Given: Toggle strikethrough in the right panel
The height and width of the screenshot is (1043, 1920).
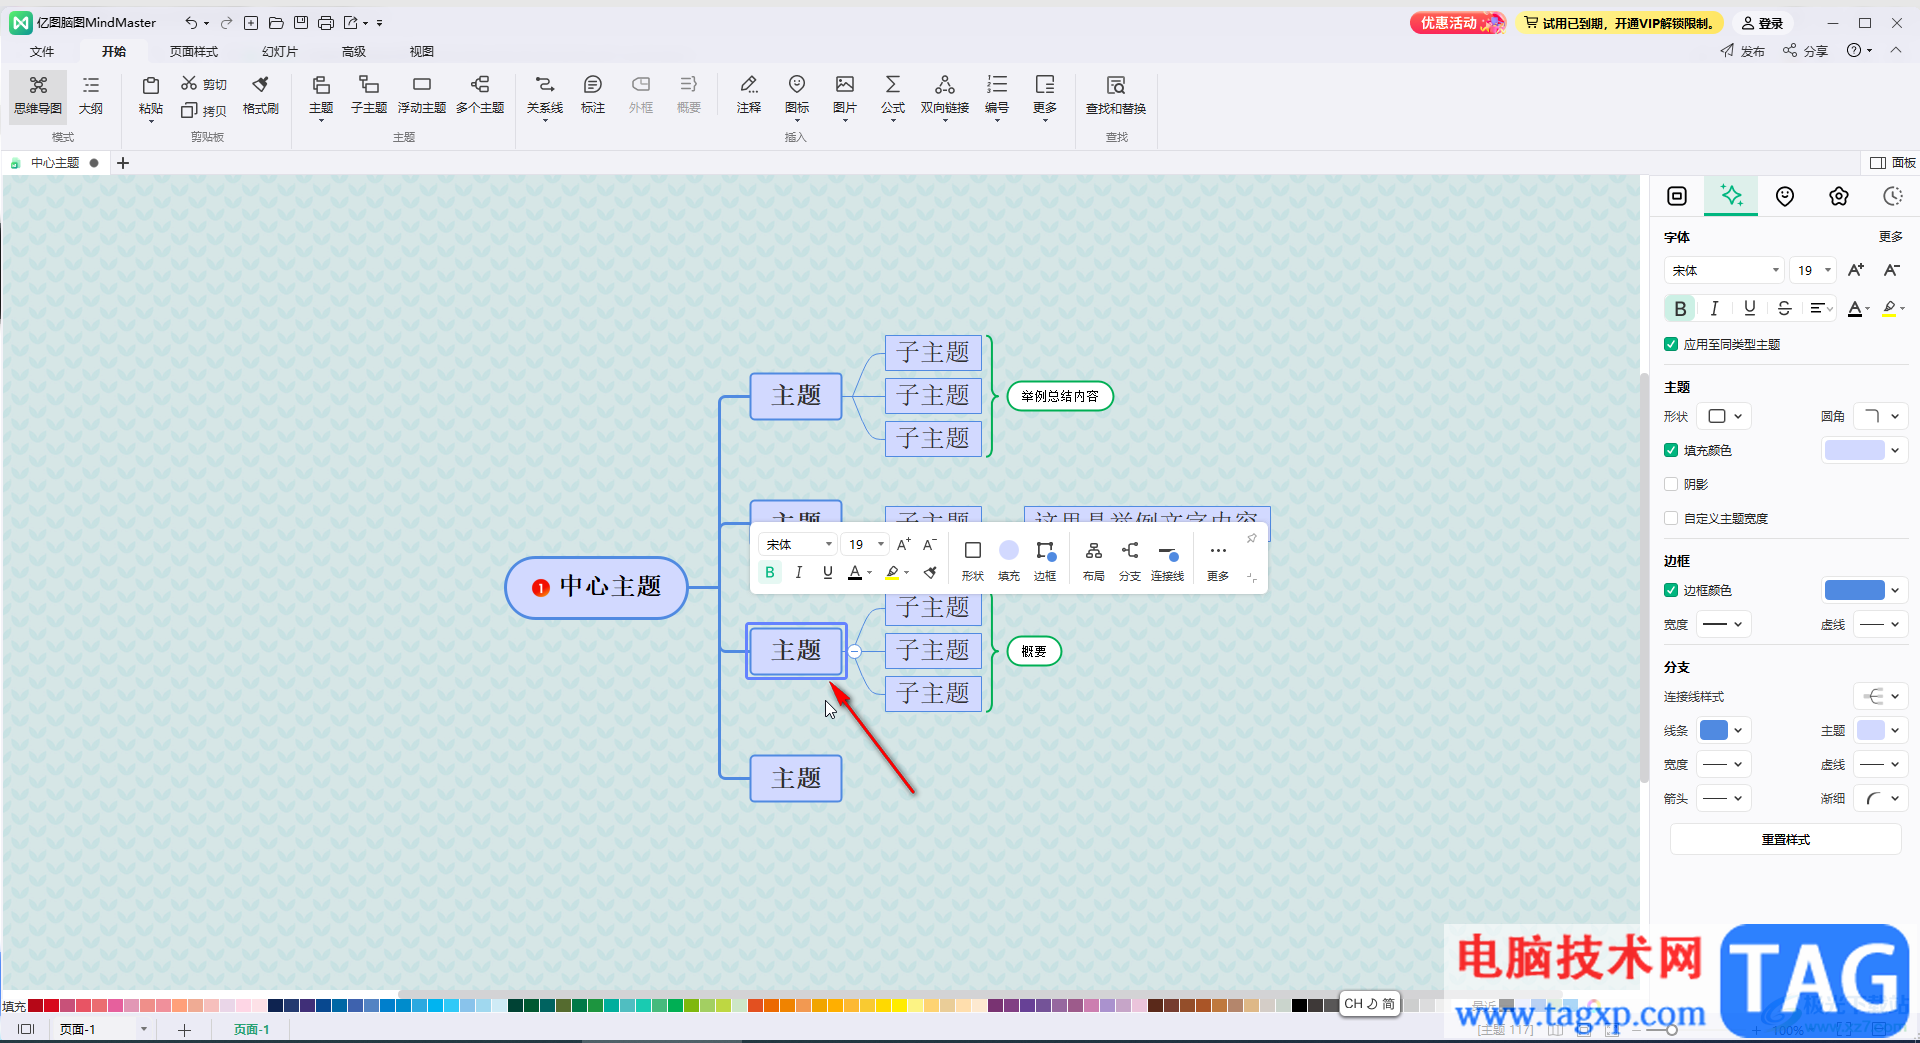Looking at the screenshot, I should tap(1784, 308).
